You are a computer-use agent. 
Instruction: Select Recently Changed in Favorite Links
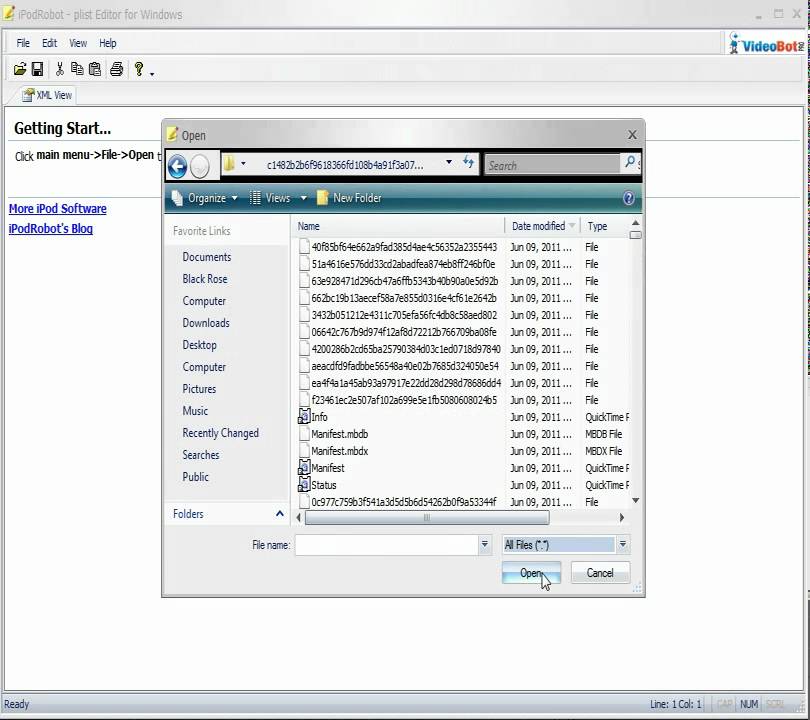point(221,433)
